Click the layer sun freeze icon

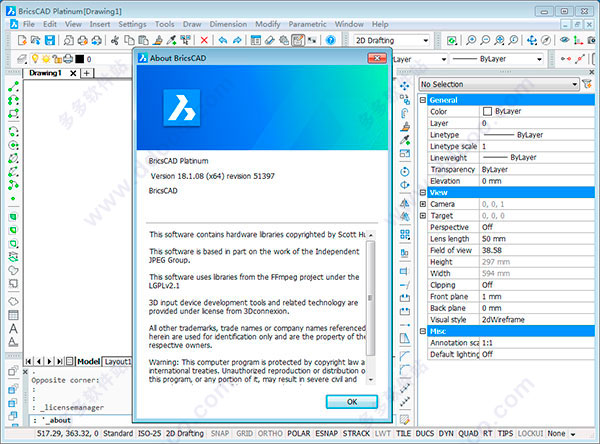click(46, 59)
